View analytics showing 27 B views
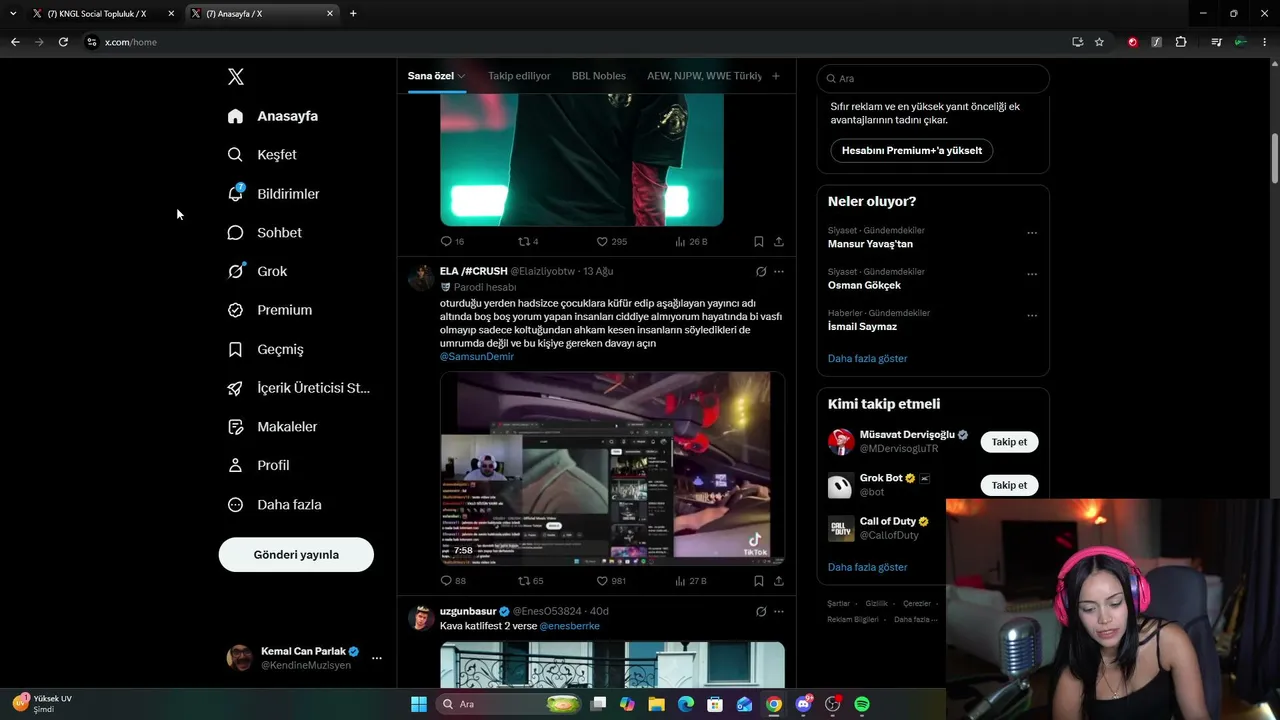The width and height of the screenshot is (1280, 720). pos(691,581)
